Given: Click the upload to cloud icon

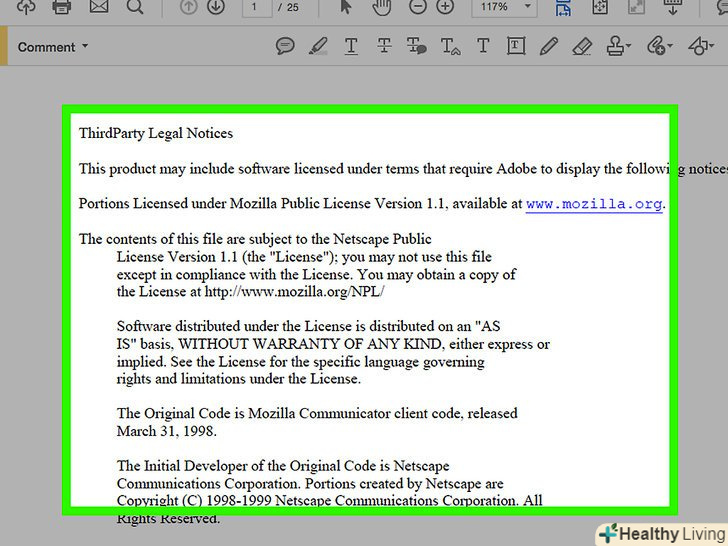Looking at the screenshot, I should pos(26,6).
